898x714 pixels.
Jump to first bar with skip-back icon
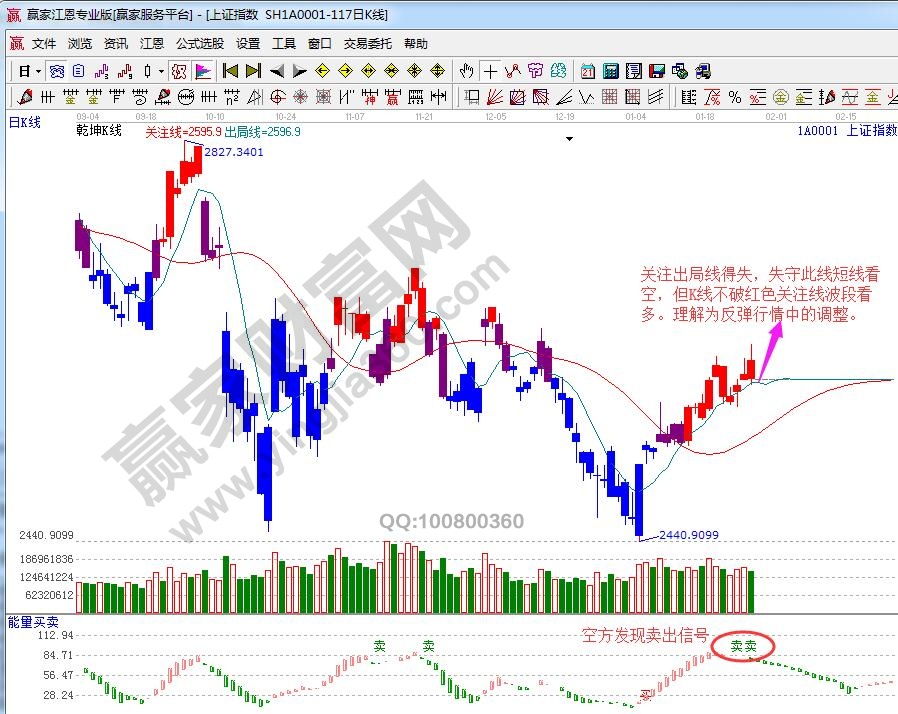point(230,71)
